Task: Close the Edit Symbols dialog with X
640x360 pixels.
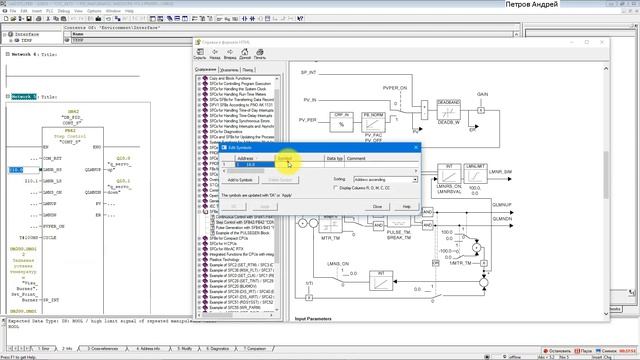Action: tap(416, 147)
